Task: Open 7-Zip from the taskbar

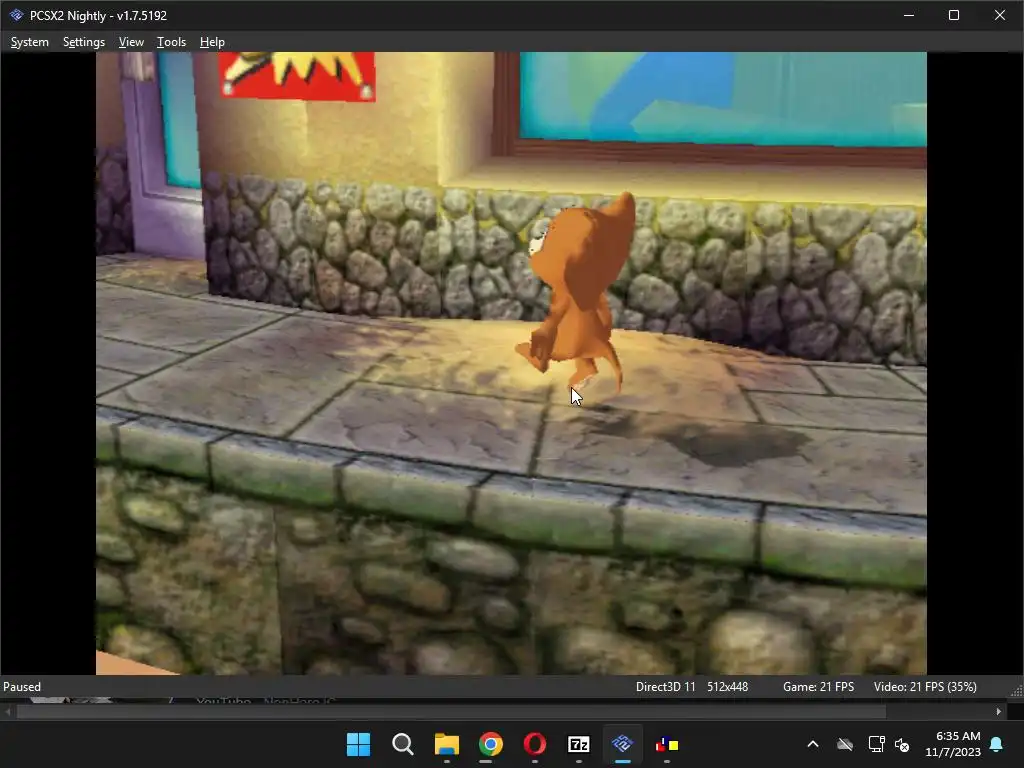Action: pos(579,744)
